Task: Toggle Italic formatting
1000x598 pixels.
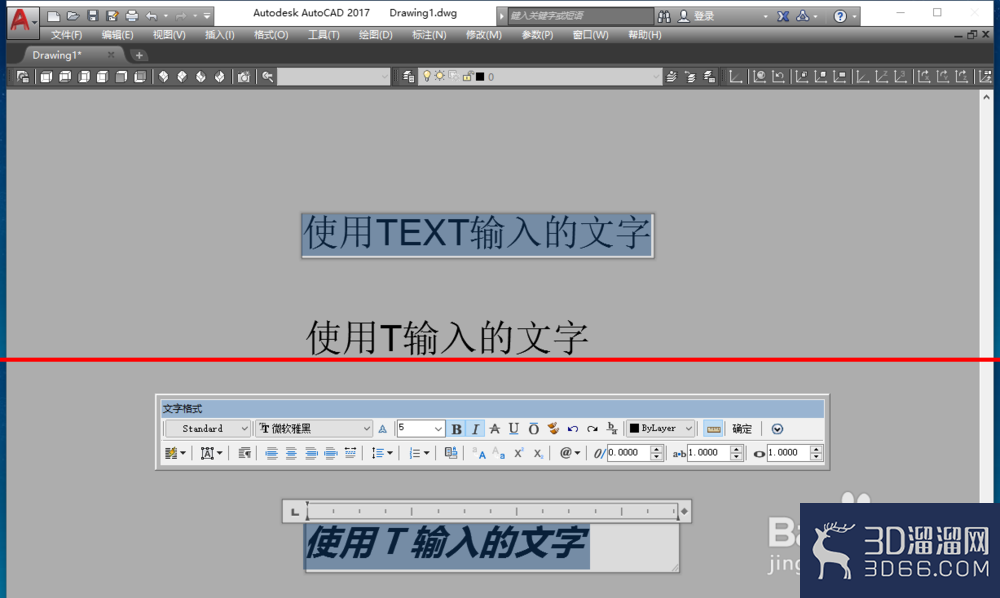Action: tap(475, 429)
